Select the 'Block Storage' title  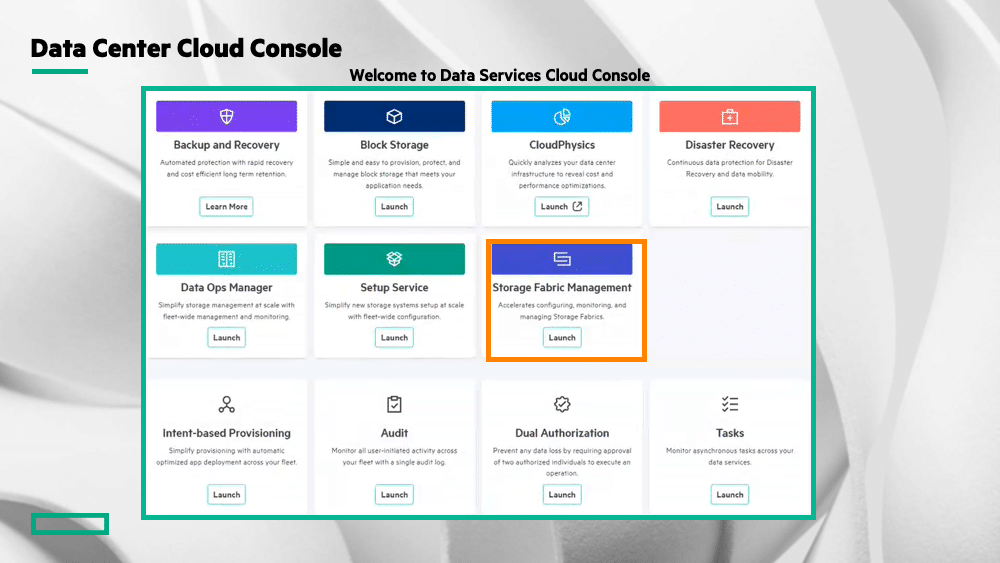tap(394, 145)
